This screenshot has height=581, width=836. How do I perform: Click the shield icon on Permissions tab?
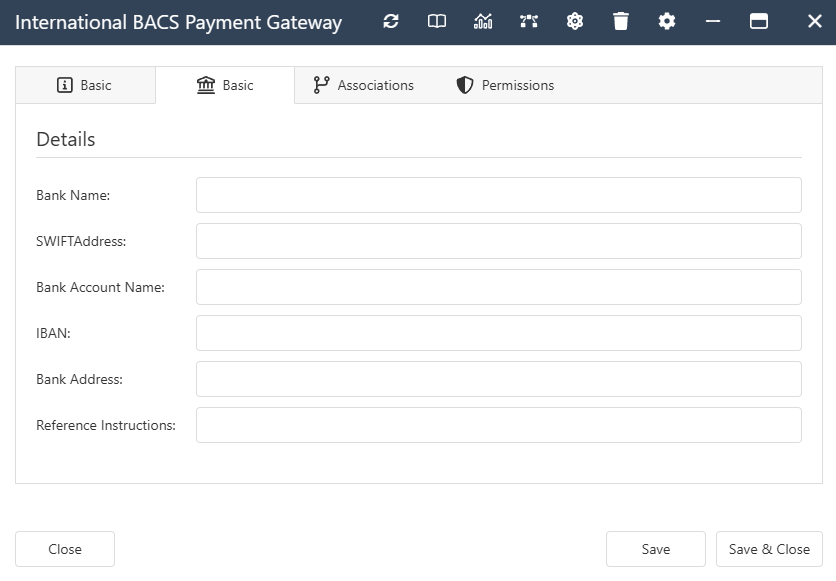coord(464,85)
